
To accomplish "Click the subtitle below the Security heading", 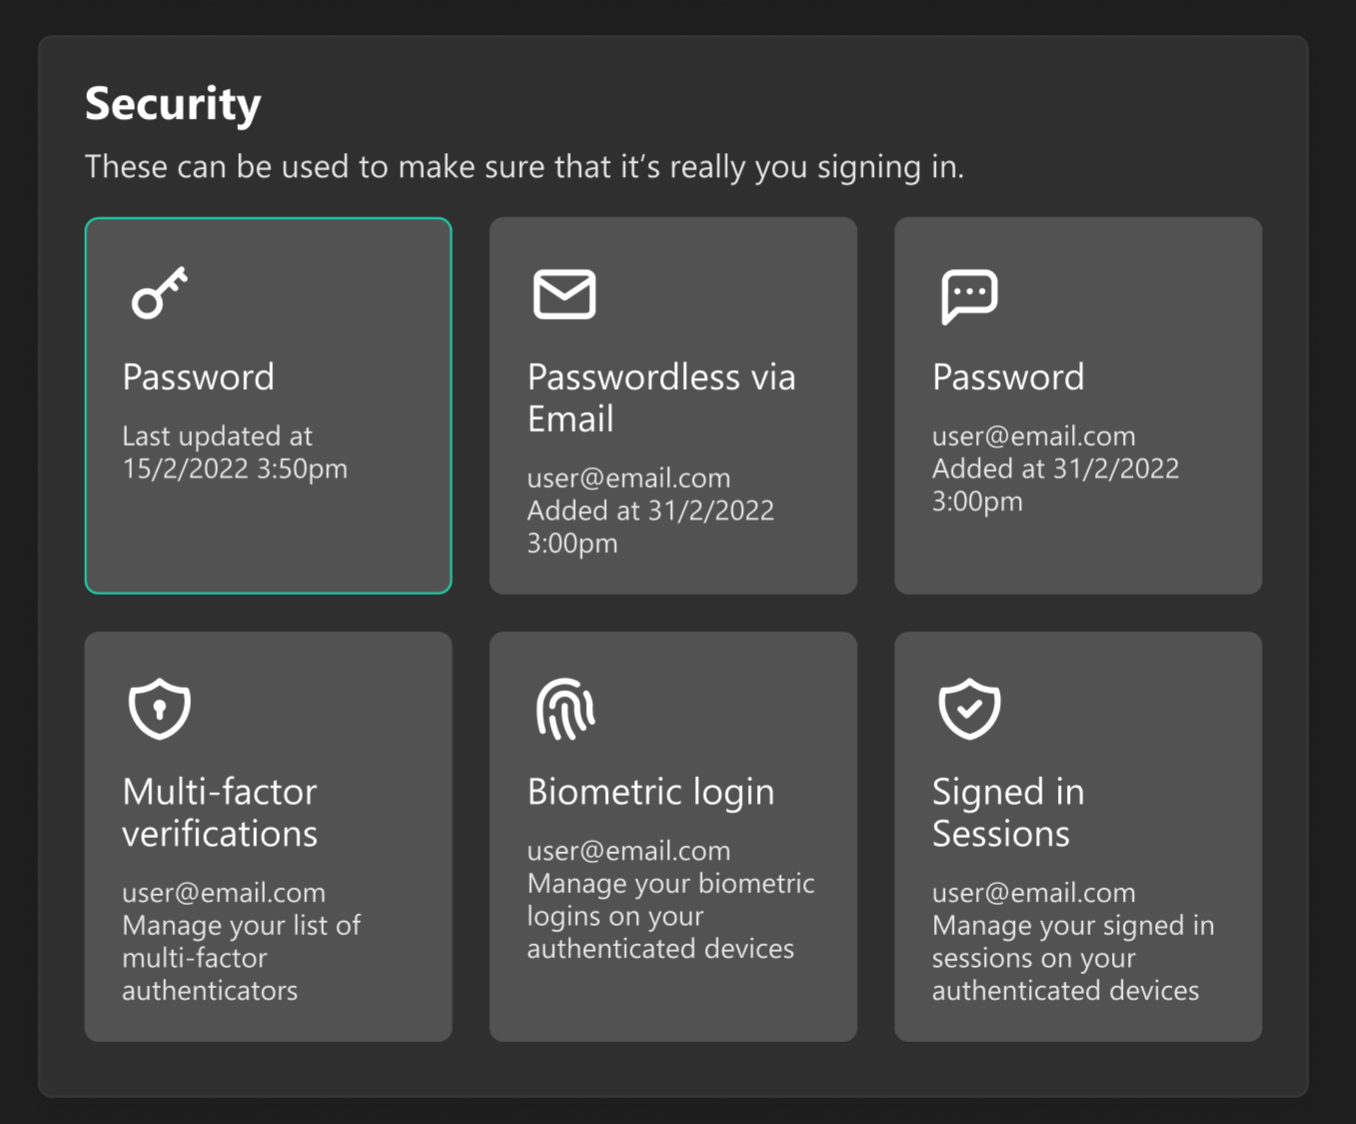I will click(525, 167).
